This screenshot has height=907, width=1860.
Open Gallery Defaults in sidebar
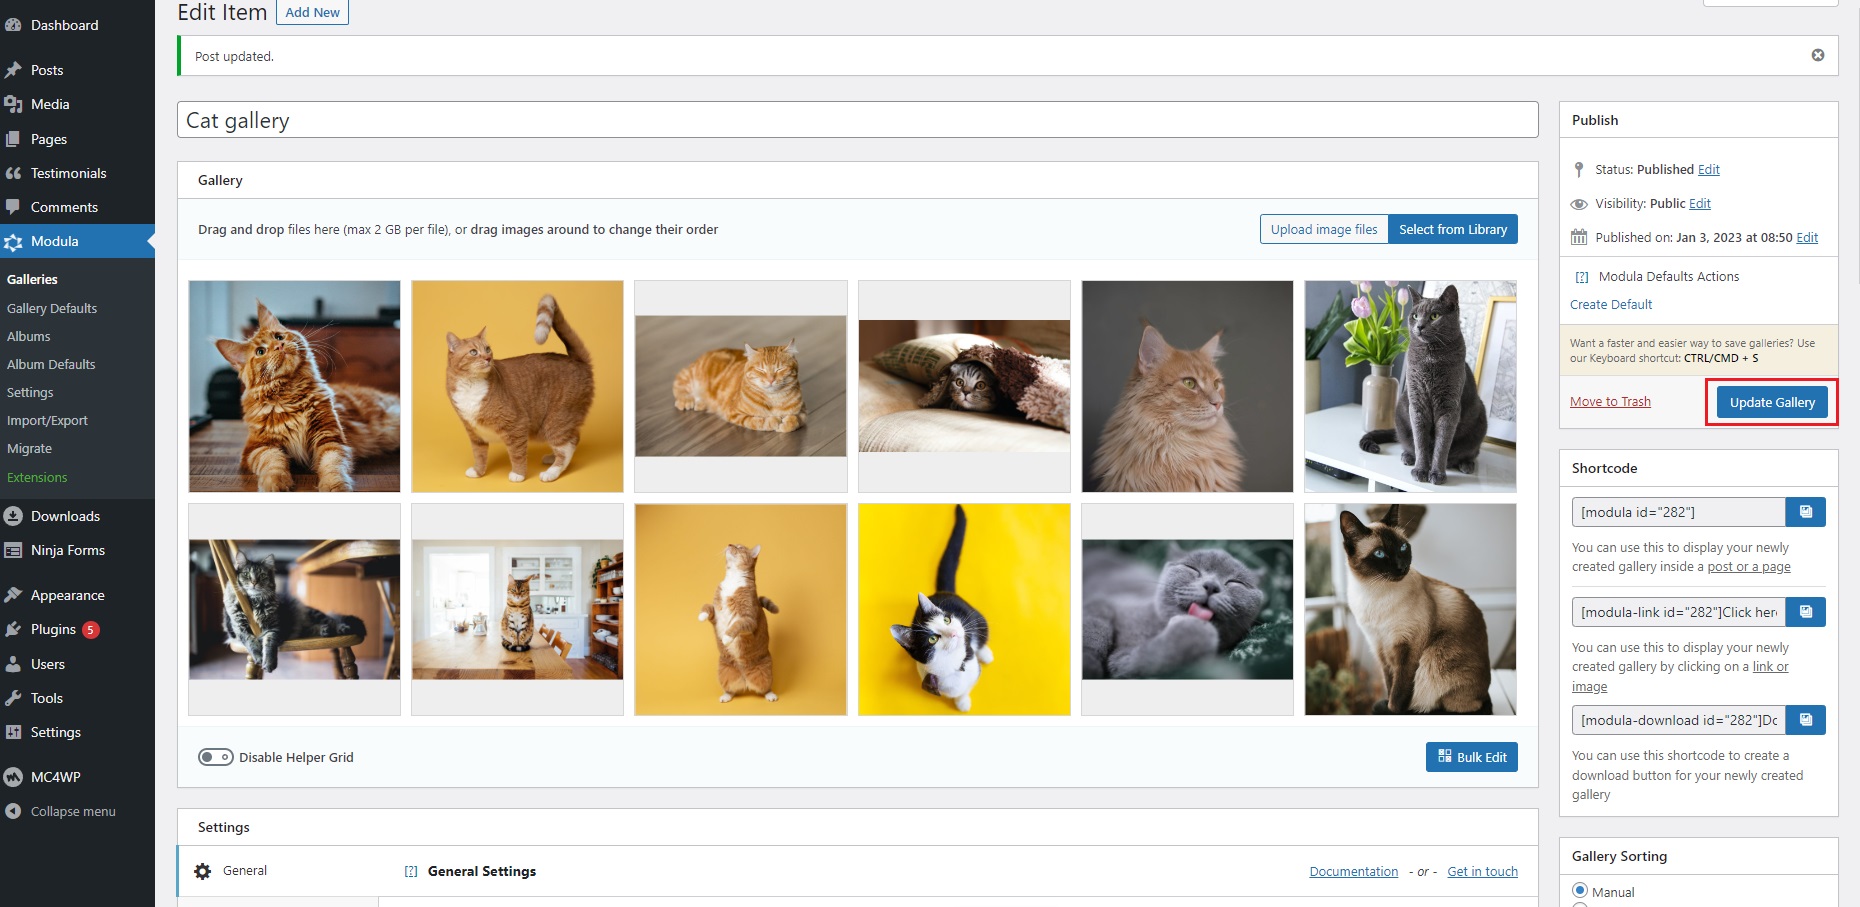[52, 308]
